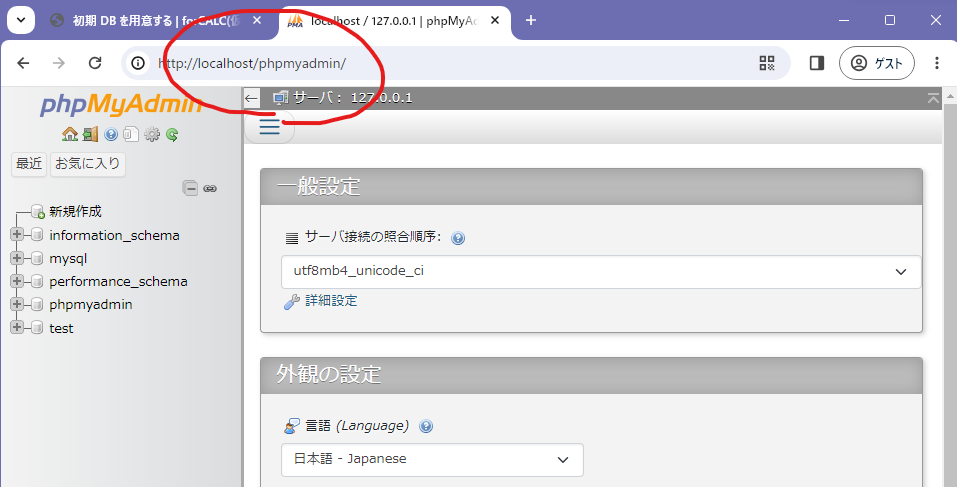Switch to the 最近 tab
Screen dimensions: 957x487
click(x=29, y=164)
